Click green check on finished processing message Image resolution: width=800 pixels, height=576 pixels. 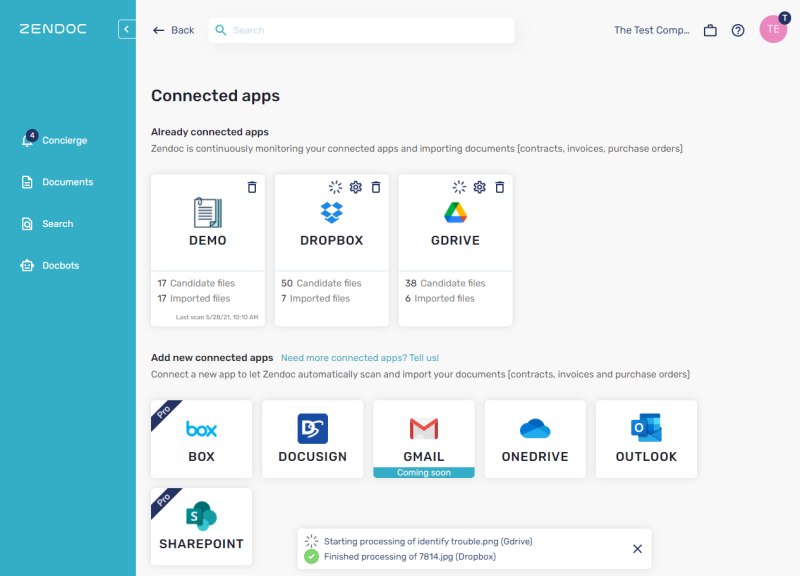[311, 557]
